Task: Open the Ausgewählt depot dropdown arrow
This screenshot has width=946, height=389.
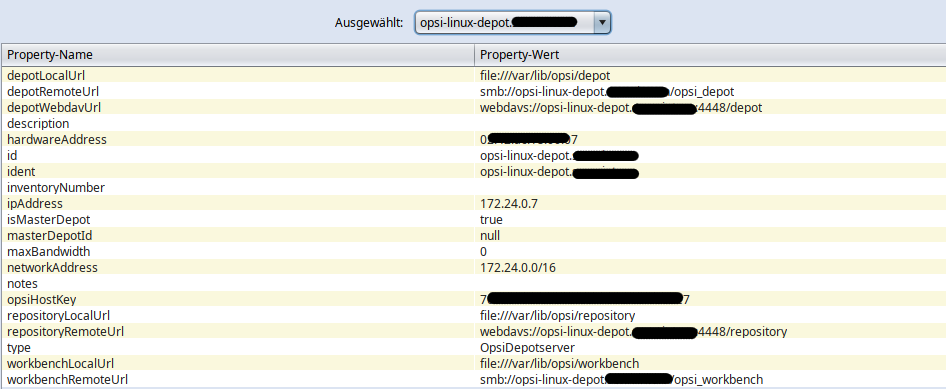Action: [602, 23]
